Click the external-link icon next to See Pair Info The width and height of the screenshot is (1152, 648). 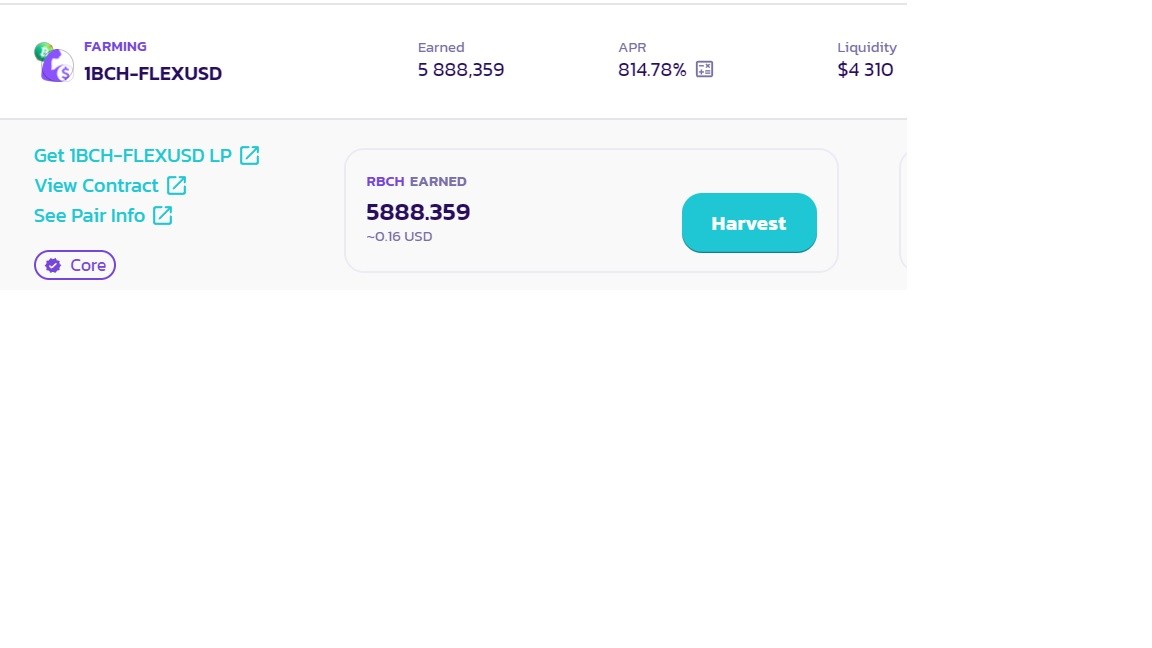(162, 215)
